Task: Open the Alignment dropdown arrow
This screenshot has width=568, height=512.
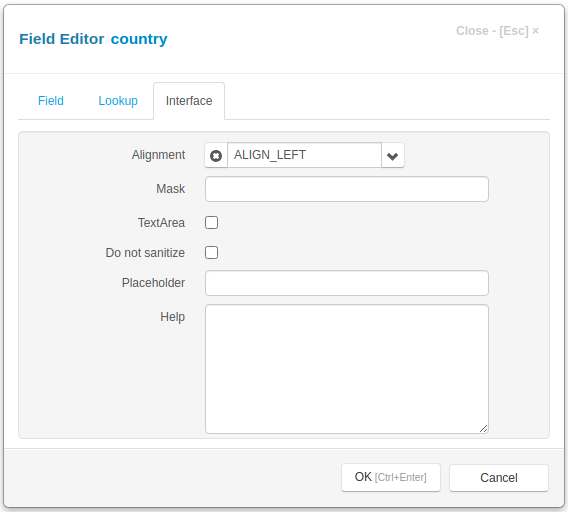Action: pyautogui.click(x=393, y=155)
